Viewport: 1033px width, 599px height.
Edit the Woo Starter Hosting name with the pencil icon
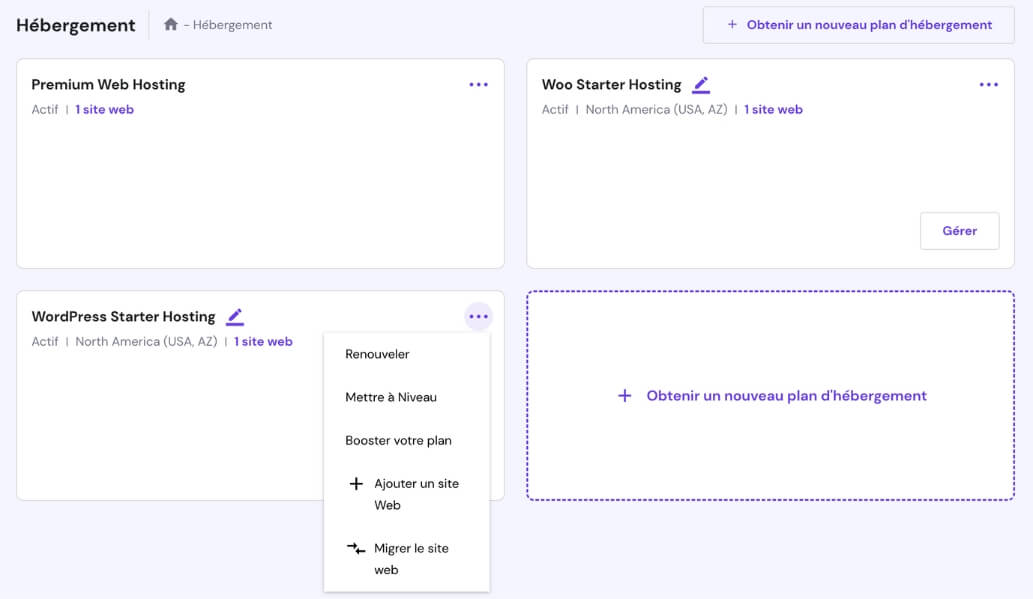[x=701, y=85]
